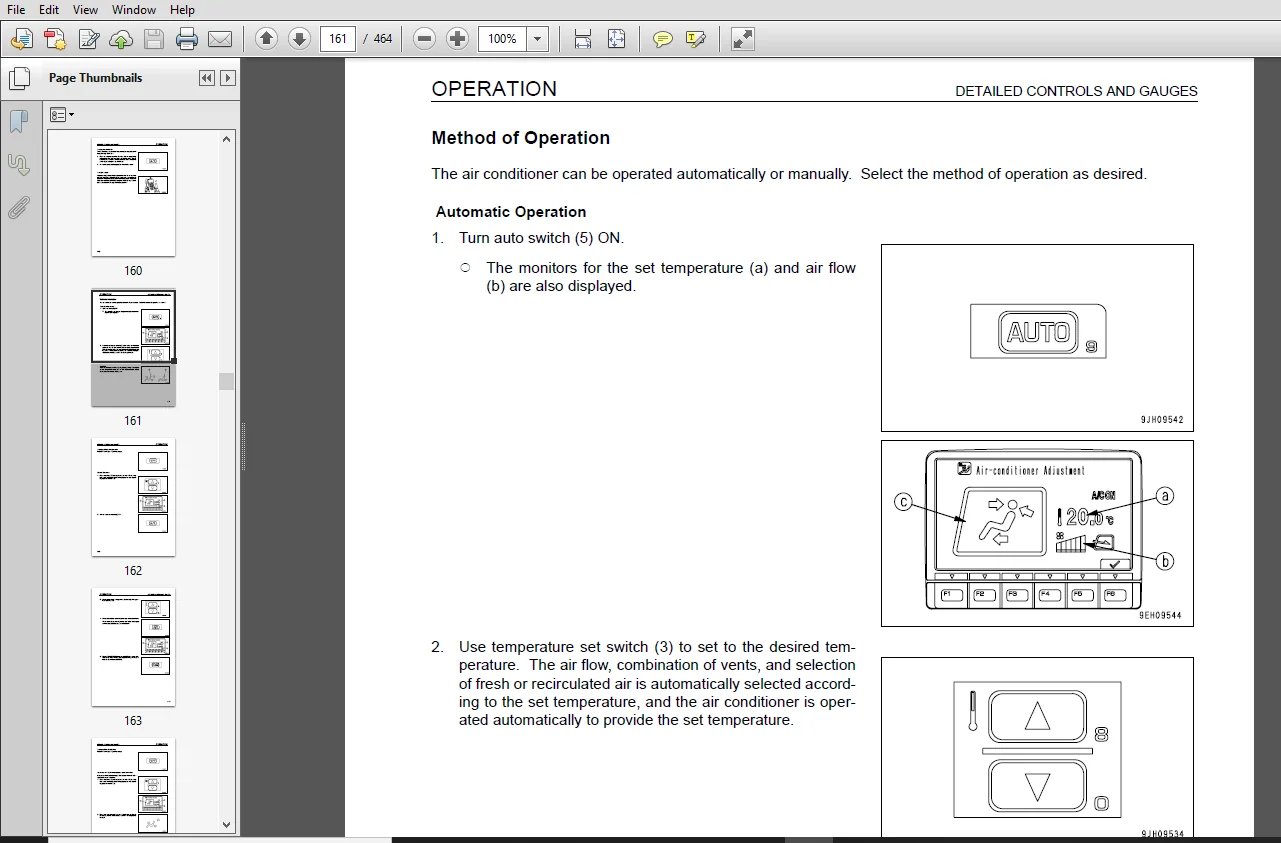Open the Edit menu
Viewport: 1281px width, 843px height.
point(49,9)
